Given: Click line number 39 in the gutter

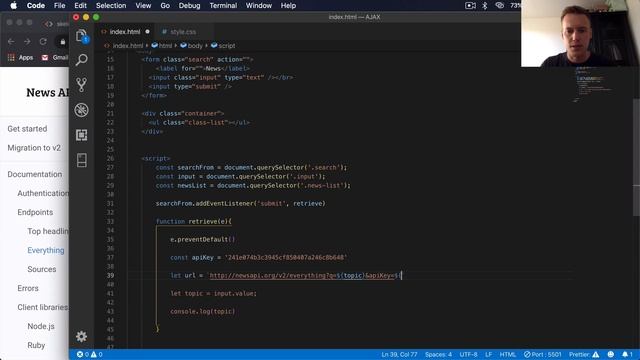Looking at the screenshot, I should pyautogui.click(x=110, y=276).
